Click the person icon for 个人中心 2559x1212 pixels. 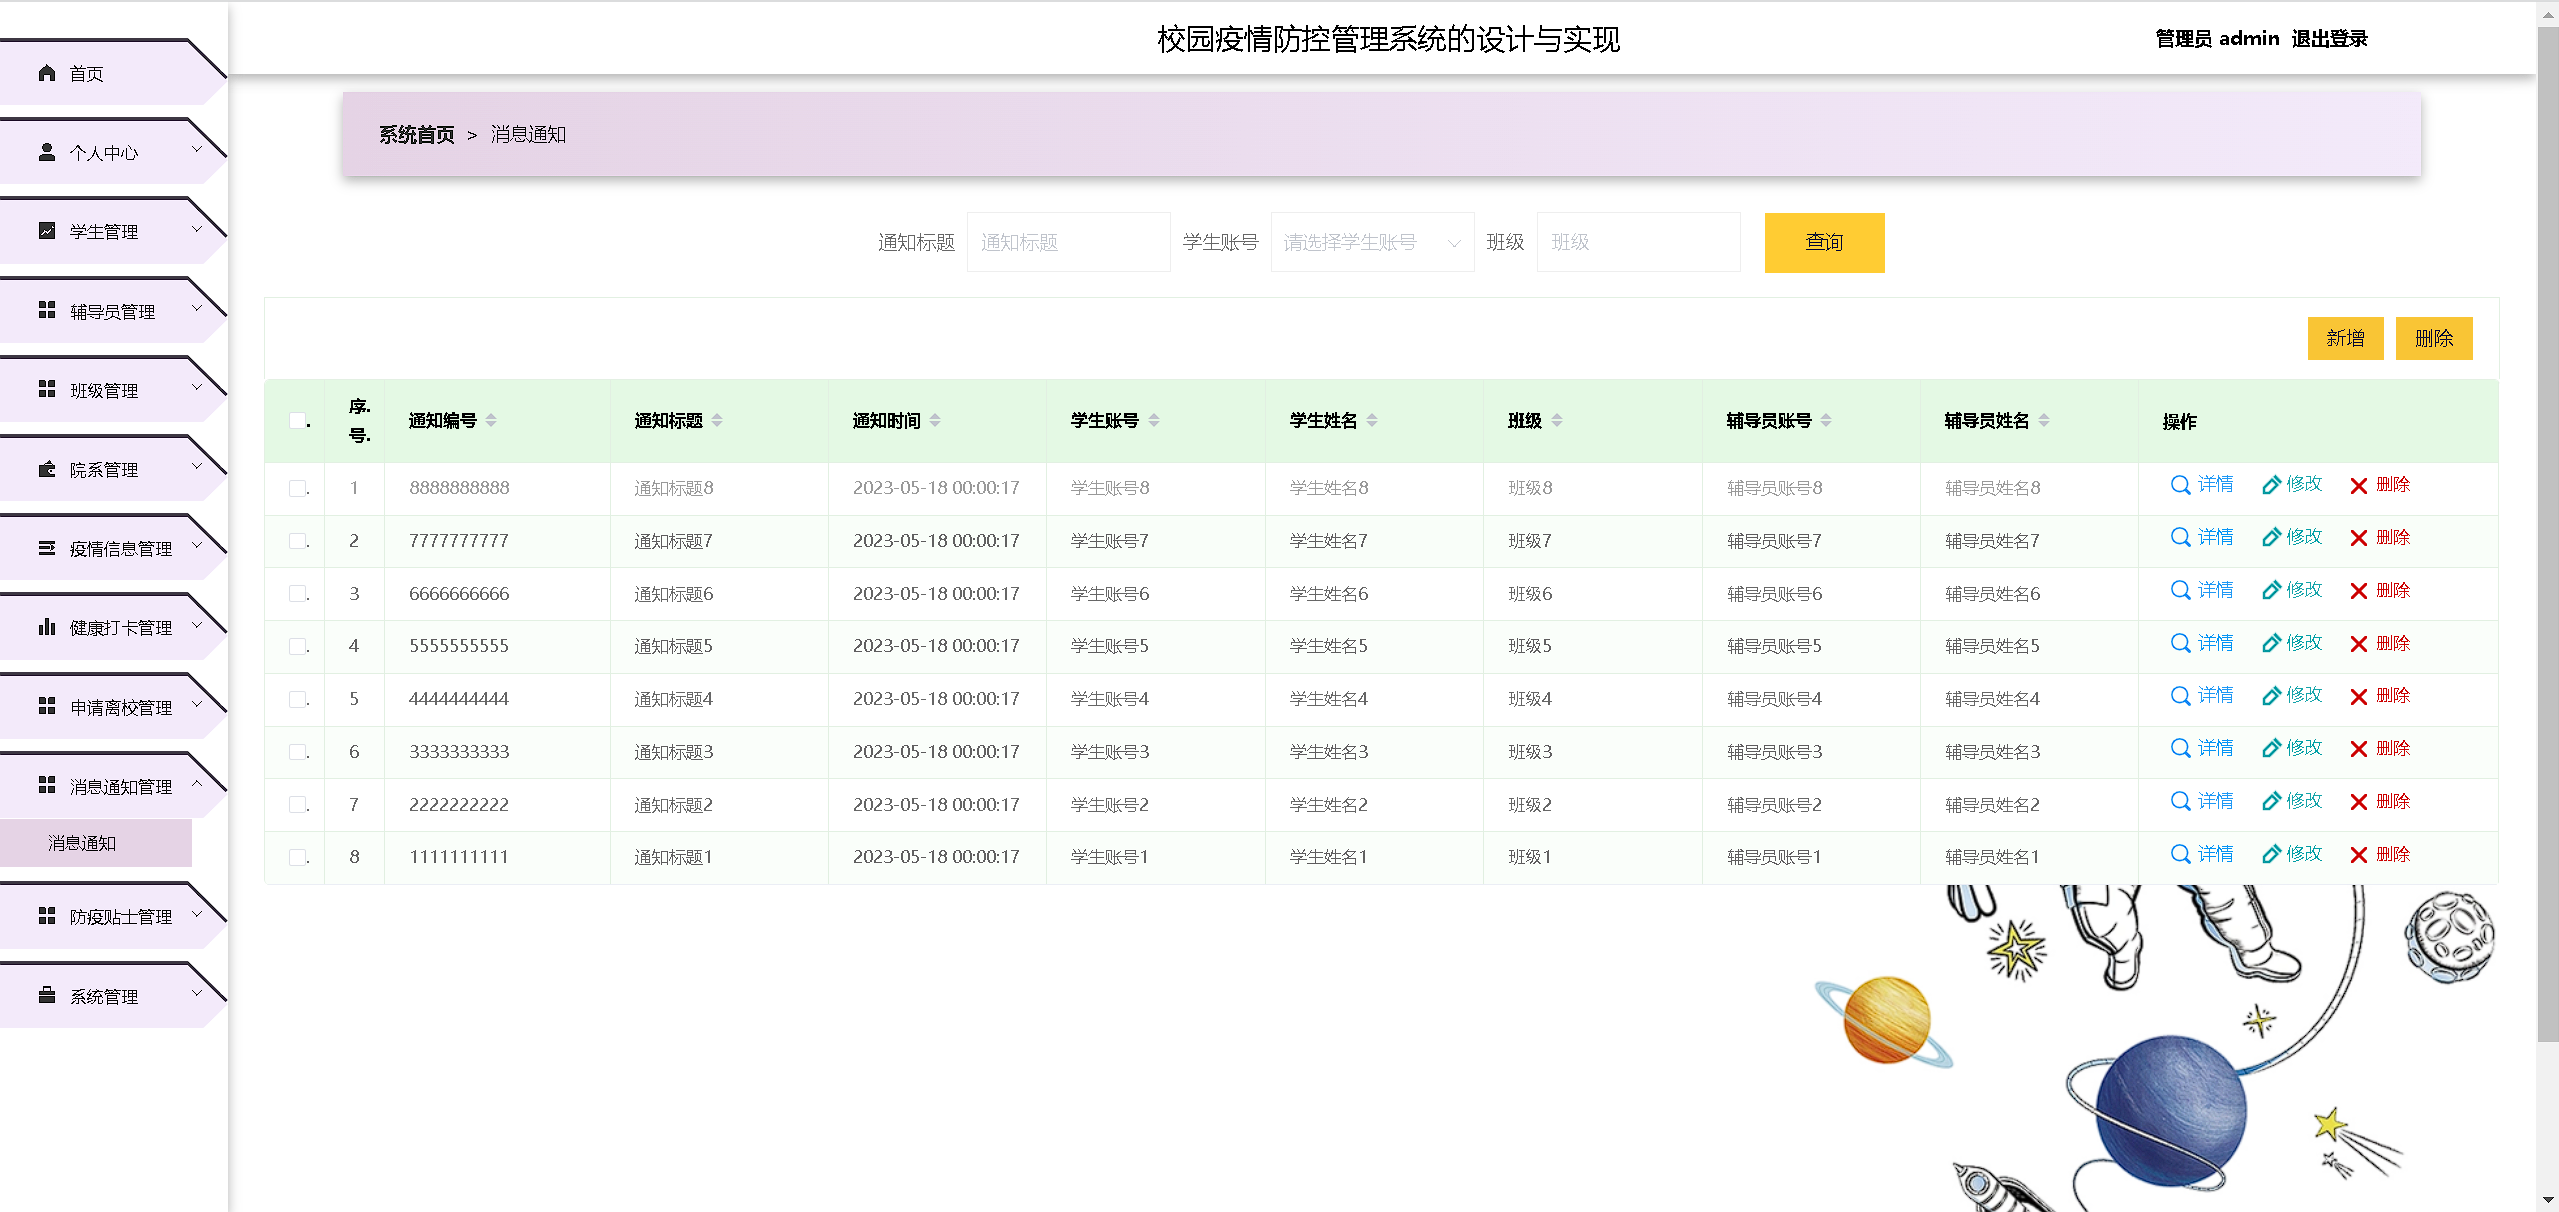tap(46, 152)
